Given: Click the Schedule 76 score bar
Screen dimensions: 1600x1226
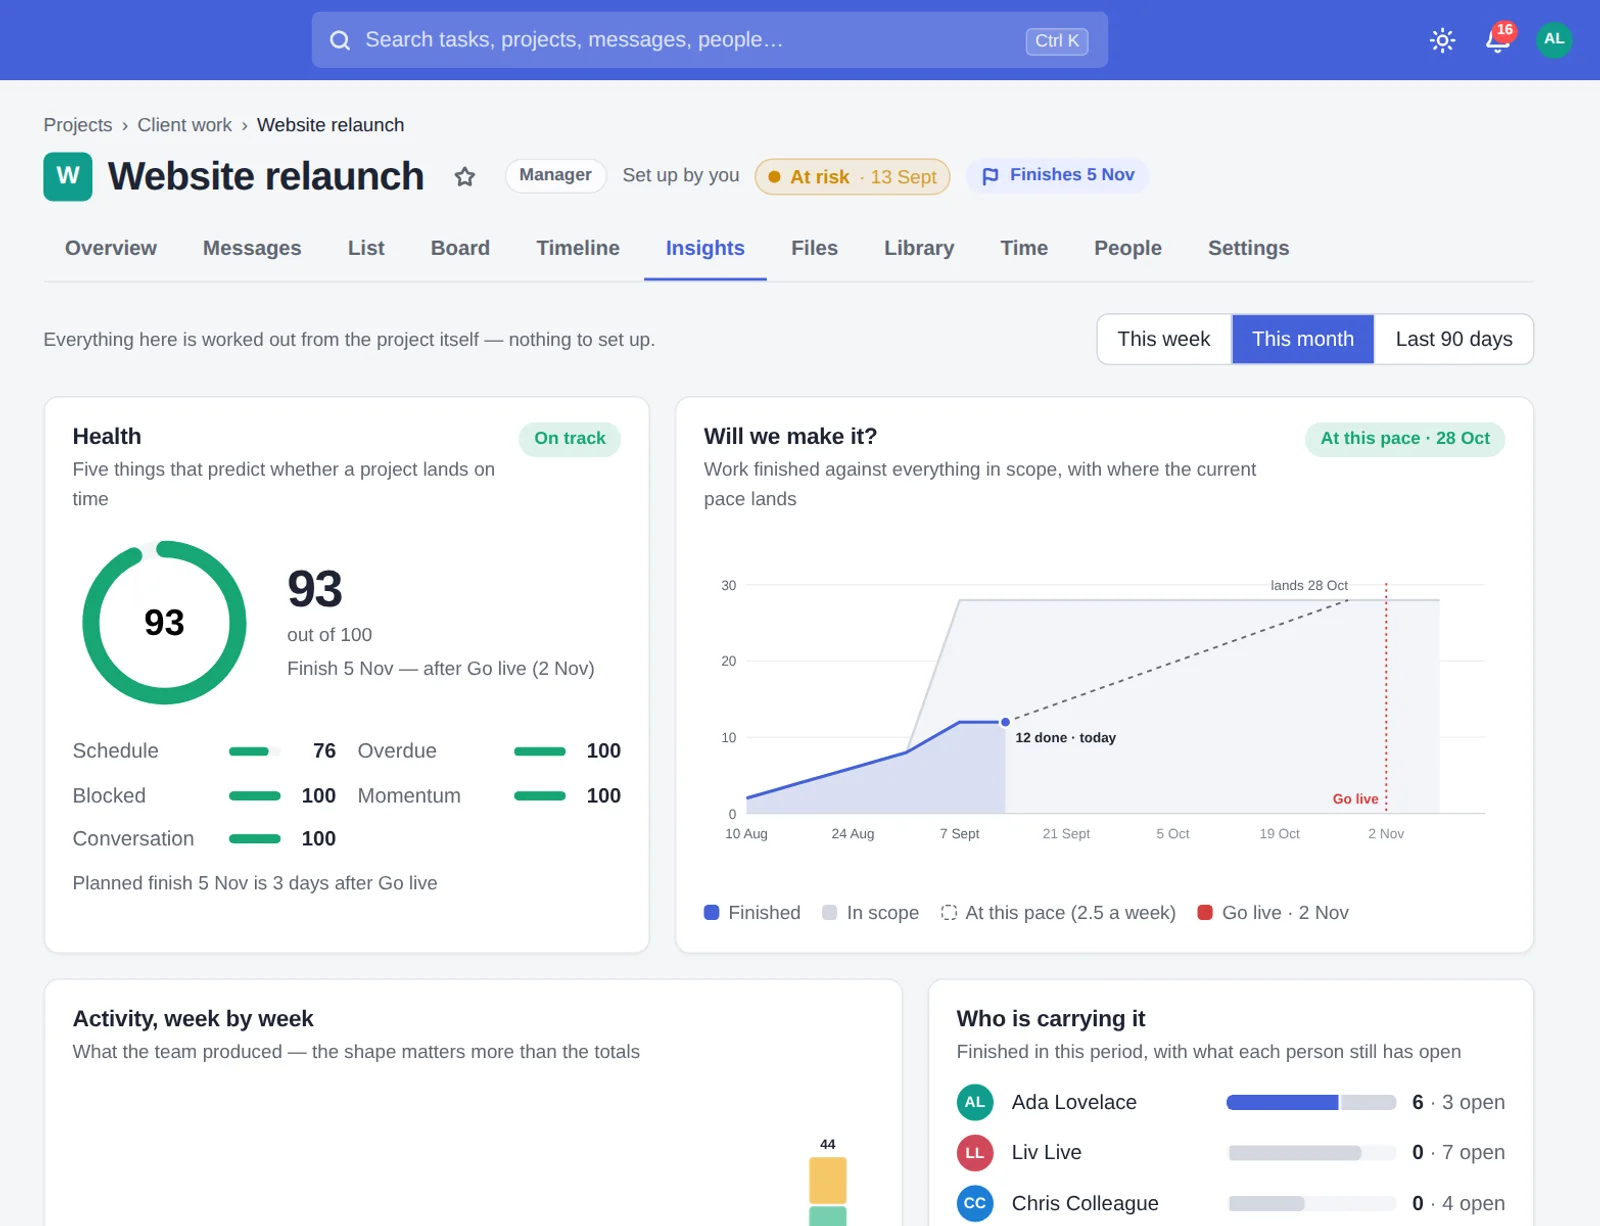Looking at the screenshot, I should pos(255,751).
